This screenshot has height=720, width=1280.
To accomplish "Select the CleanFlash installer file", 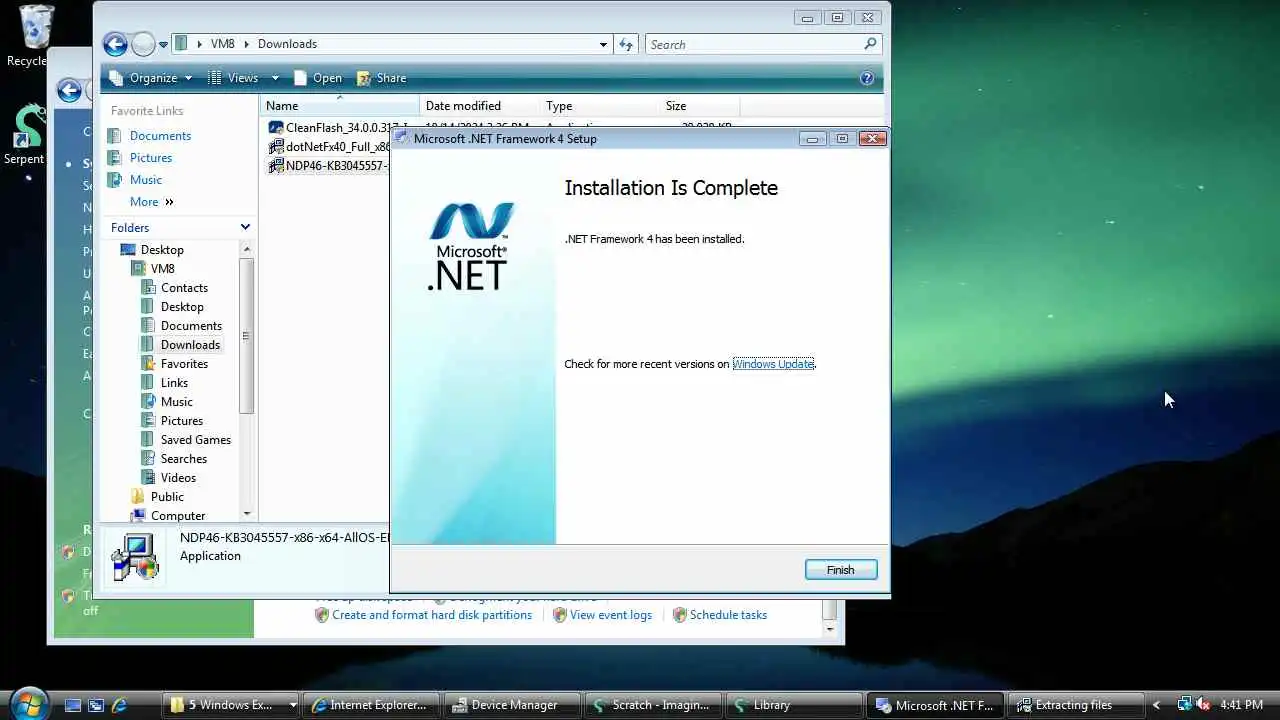I will [337, 128].
